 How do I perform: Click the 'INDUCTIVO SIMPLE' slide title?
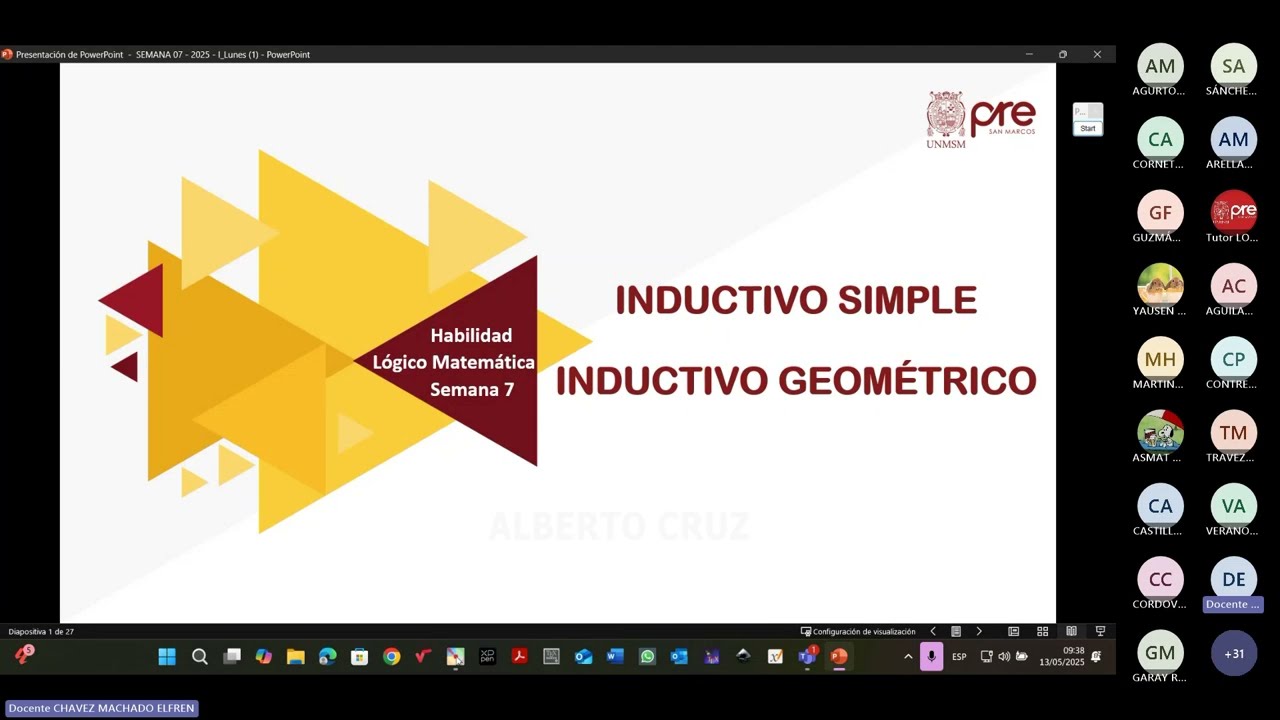click(x=796, y=300)
